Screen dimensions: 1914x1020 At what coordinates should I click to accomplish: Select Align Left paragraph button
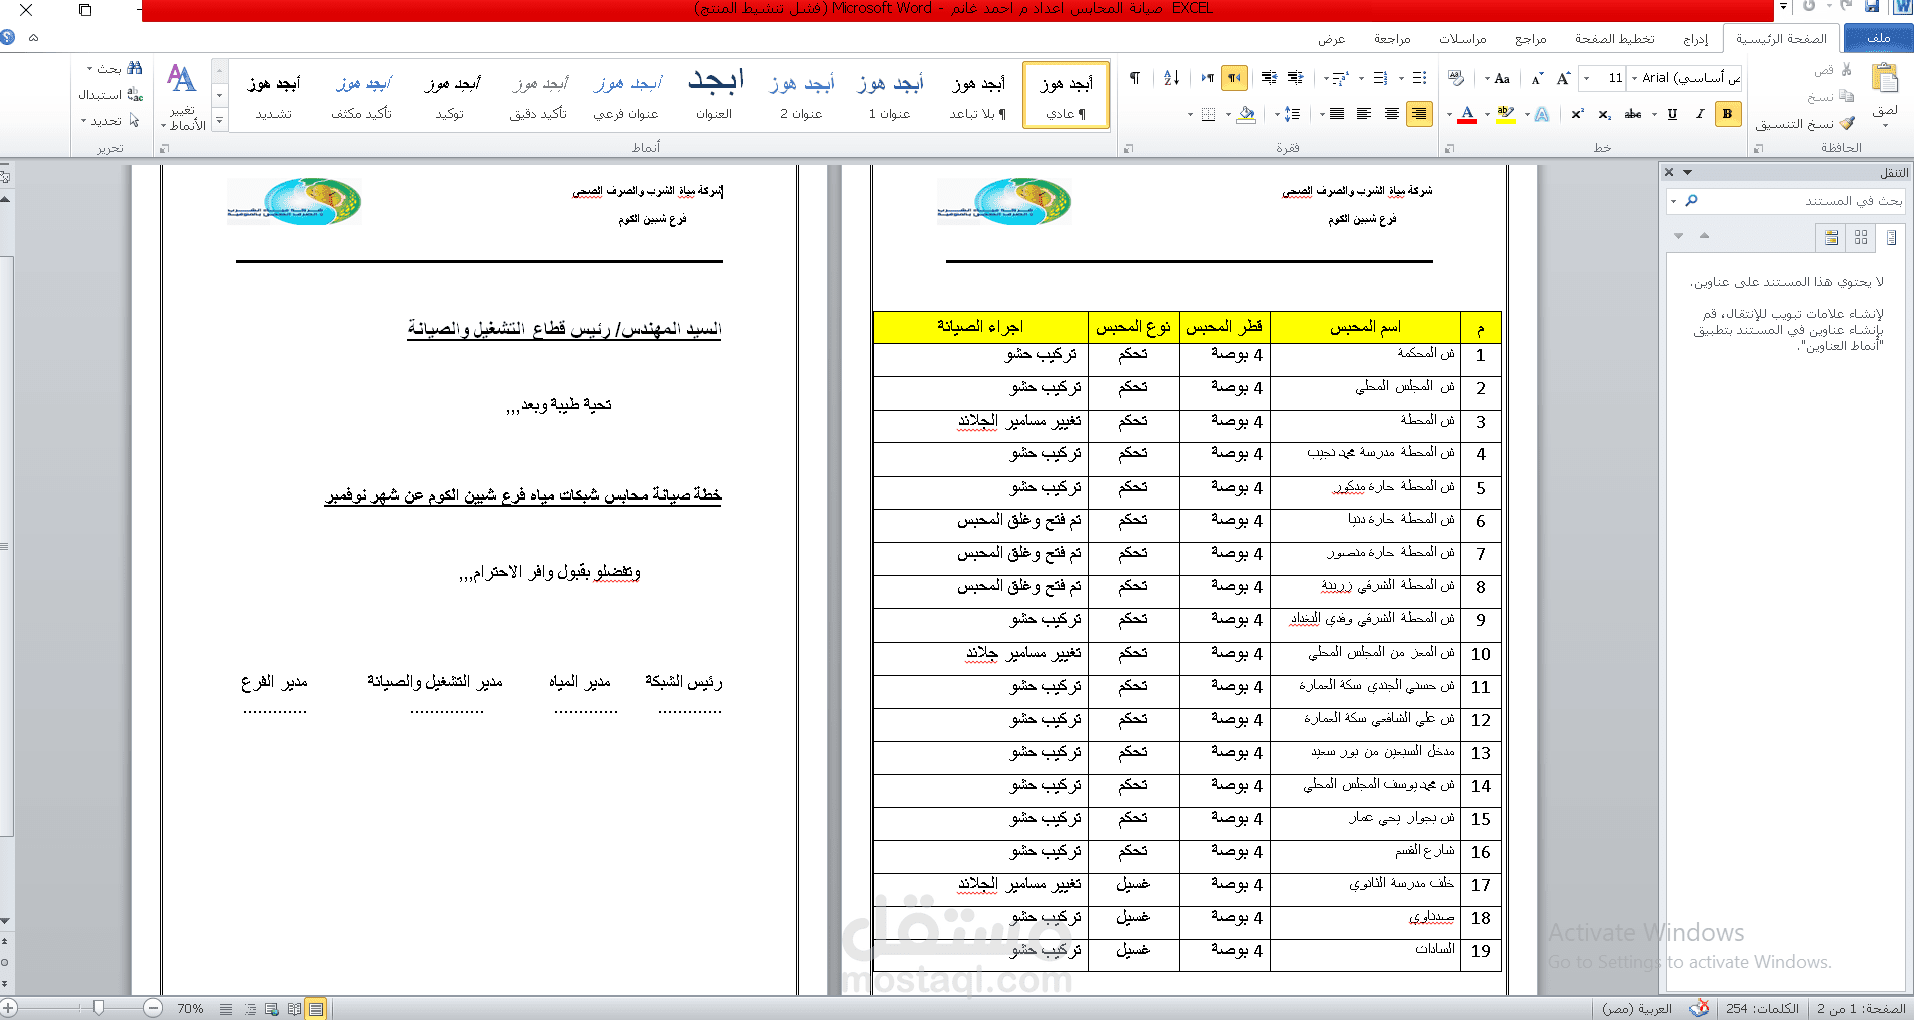click(1364, 114)
